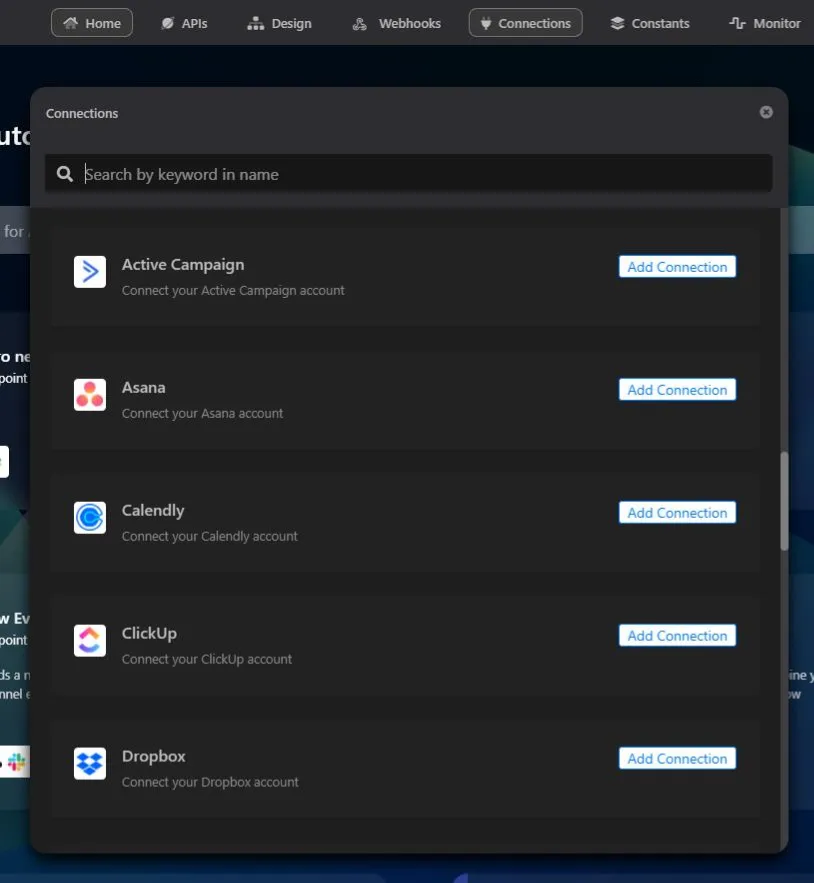Select the 'Active Campaign' title text
This screenshot has width=814, height=883.
183,265
